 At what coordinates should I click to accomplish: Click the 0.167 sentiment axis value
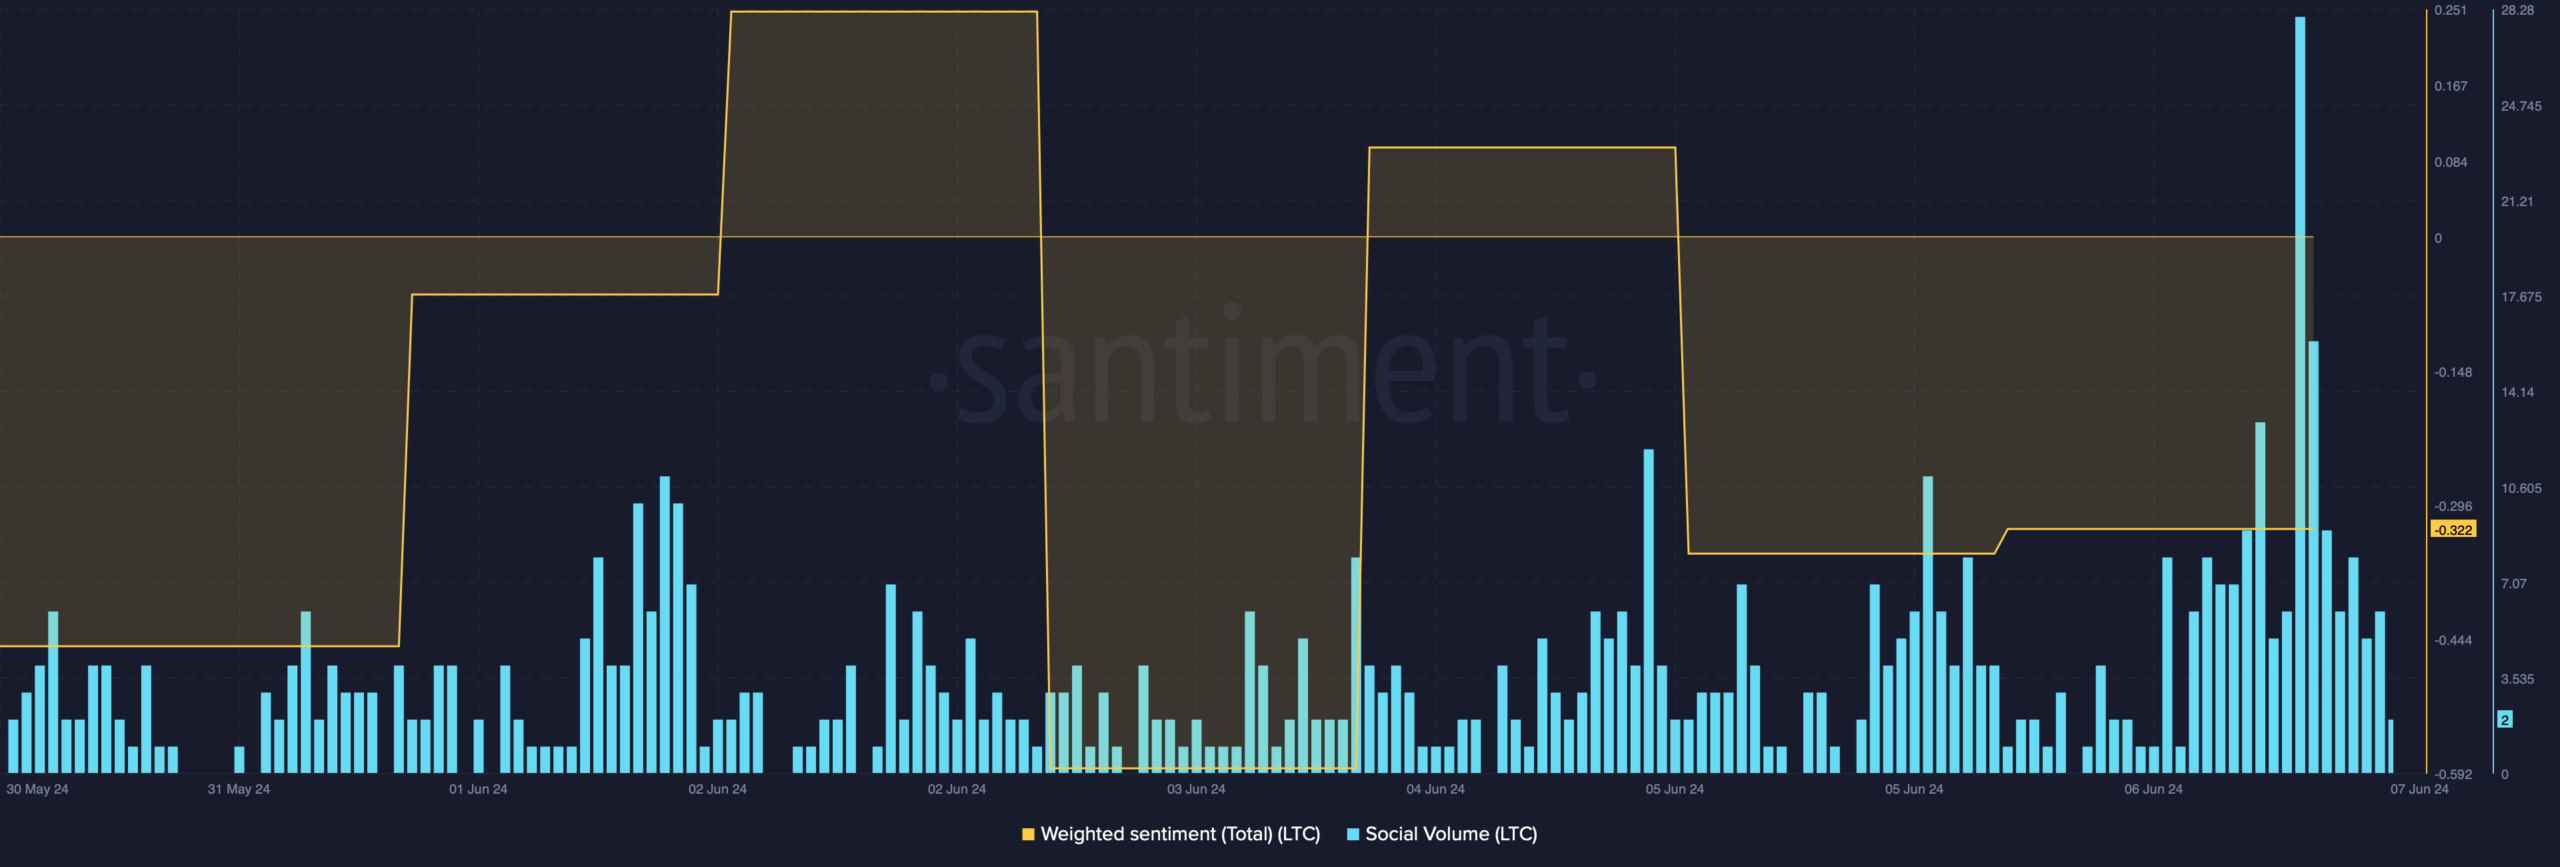coord(2450,86)
